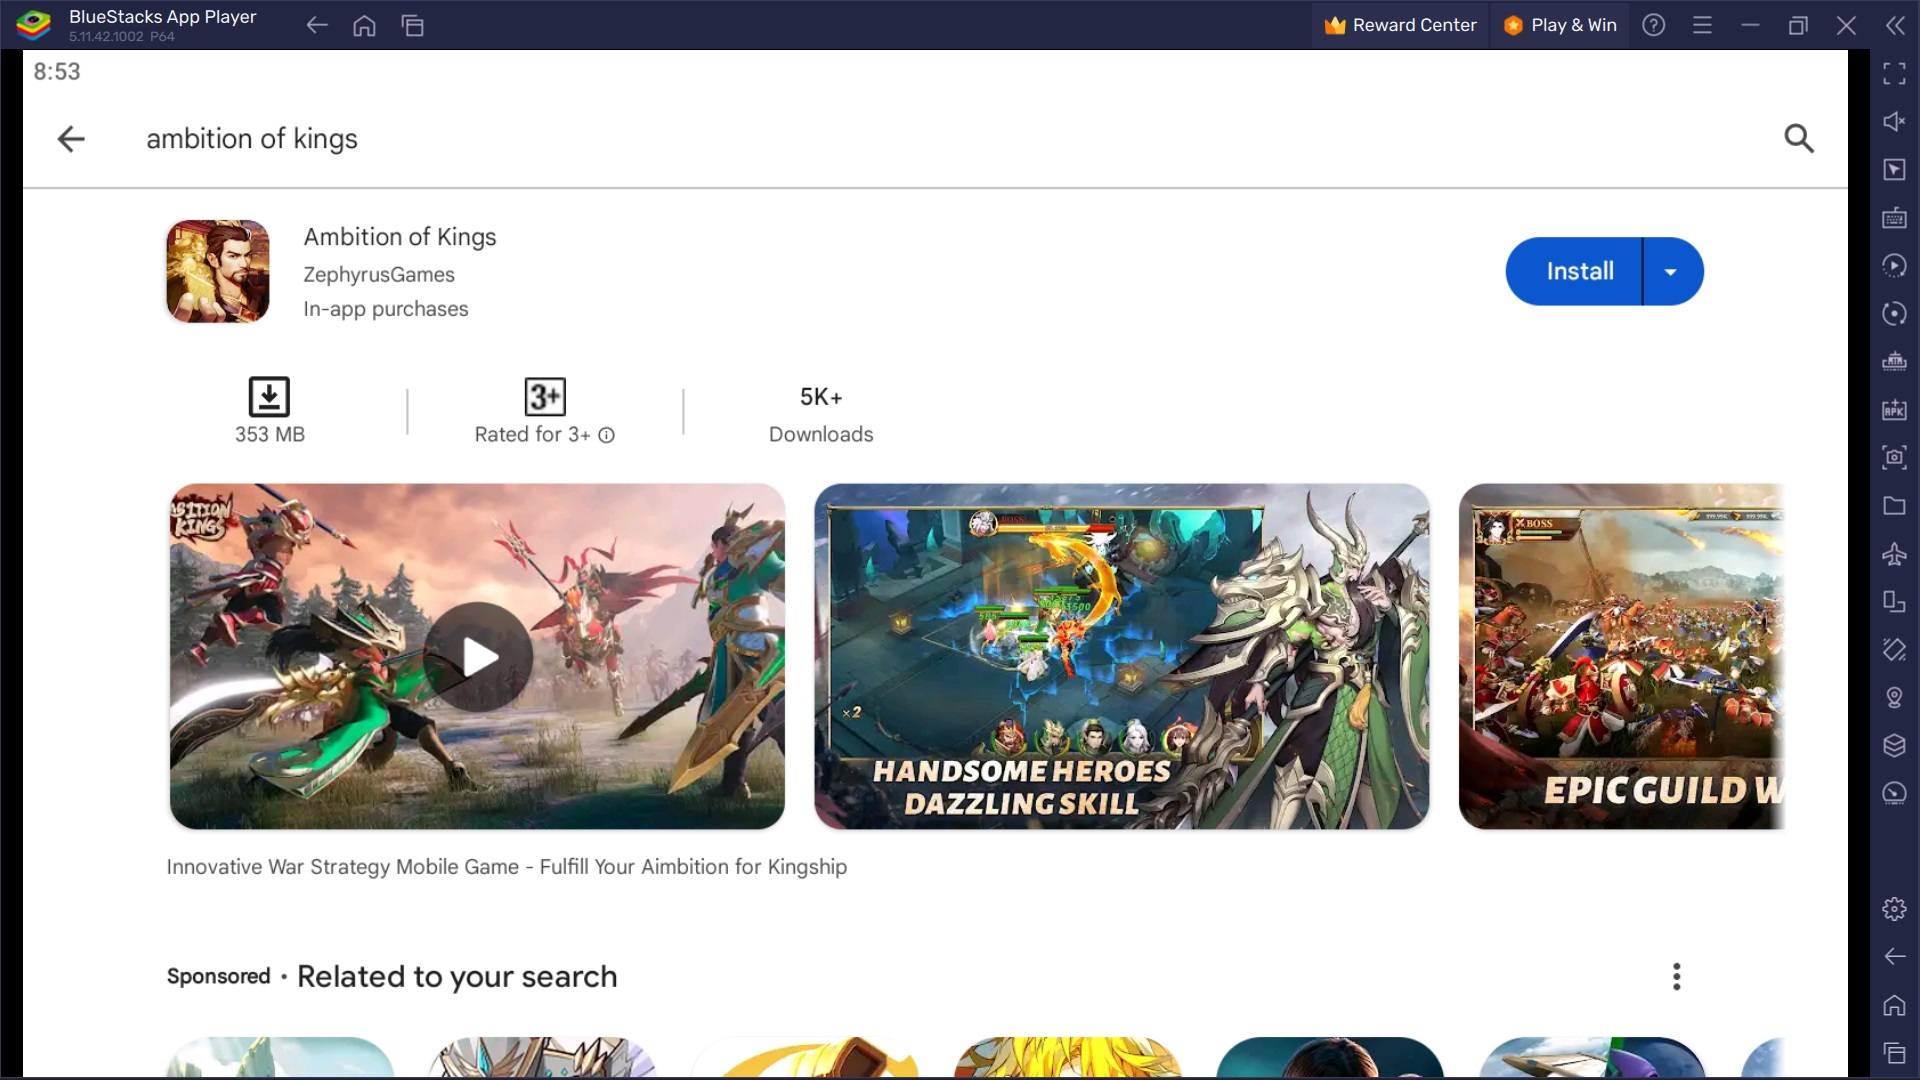Click the 5K+ Downloads text

821,415
